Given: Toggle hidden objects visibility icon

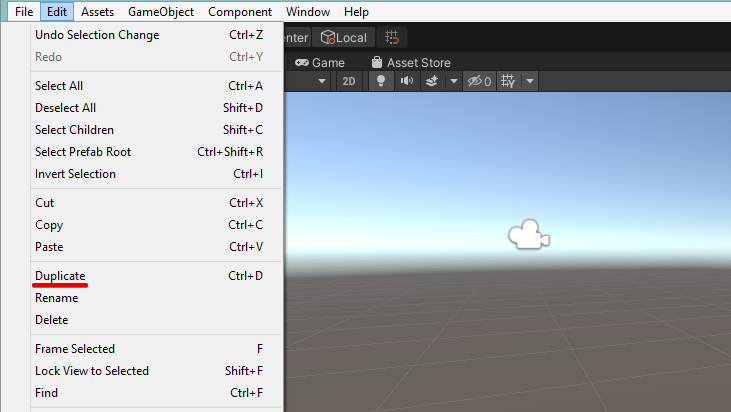Looking at the screenshot, I should click(479, 81).
